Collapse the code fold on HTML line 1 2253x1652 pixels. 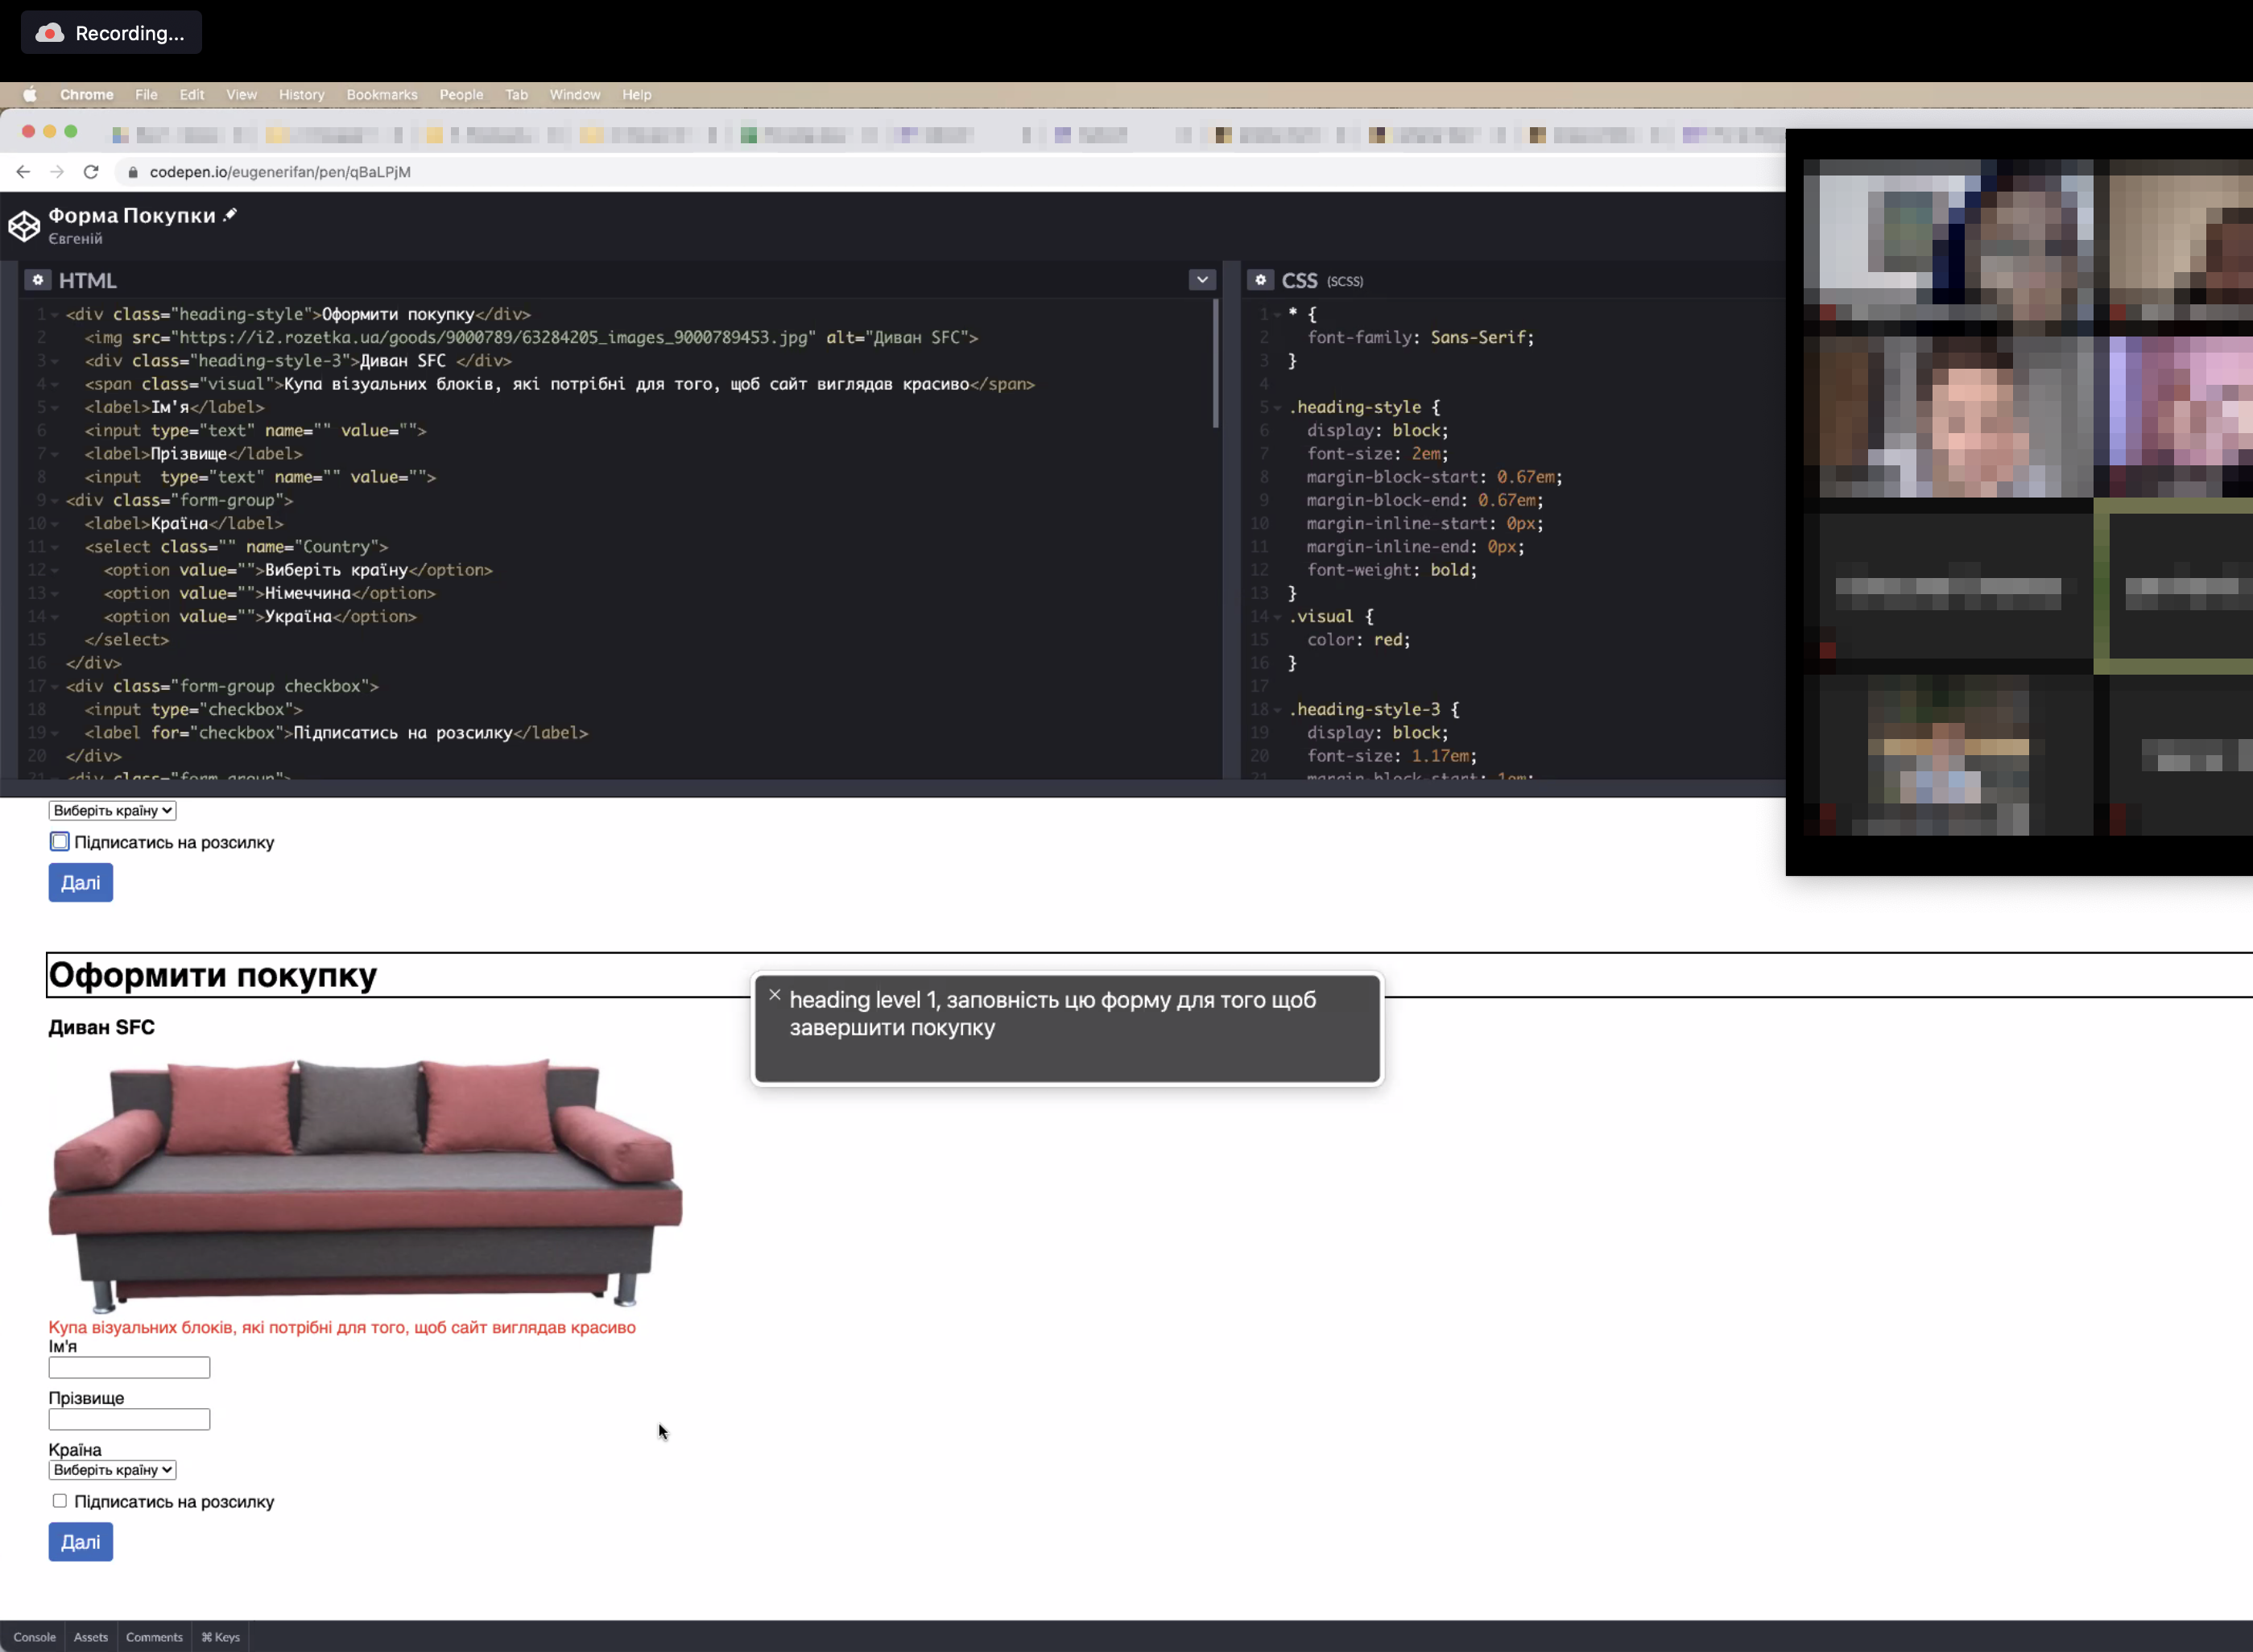pos(54,313)
